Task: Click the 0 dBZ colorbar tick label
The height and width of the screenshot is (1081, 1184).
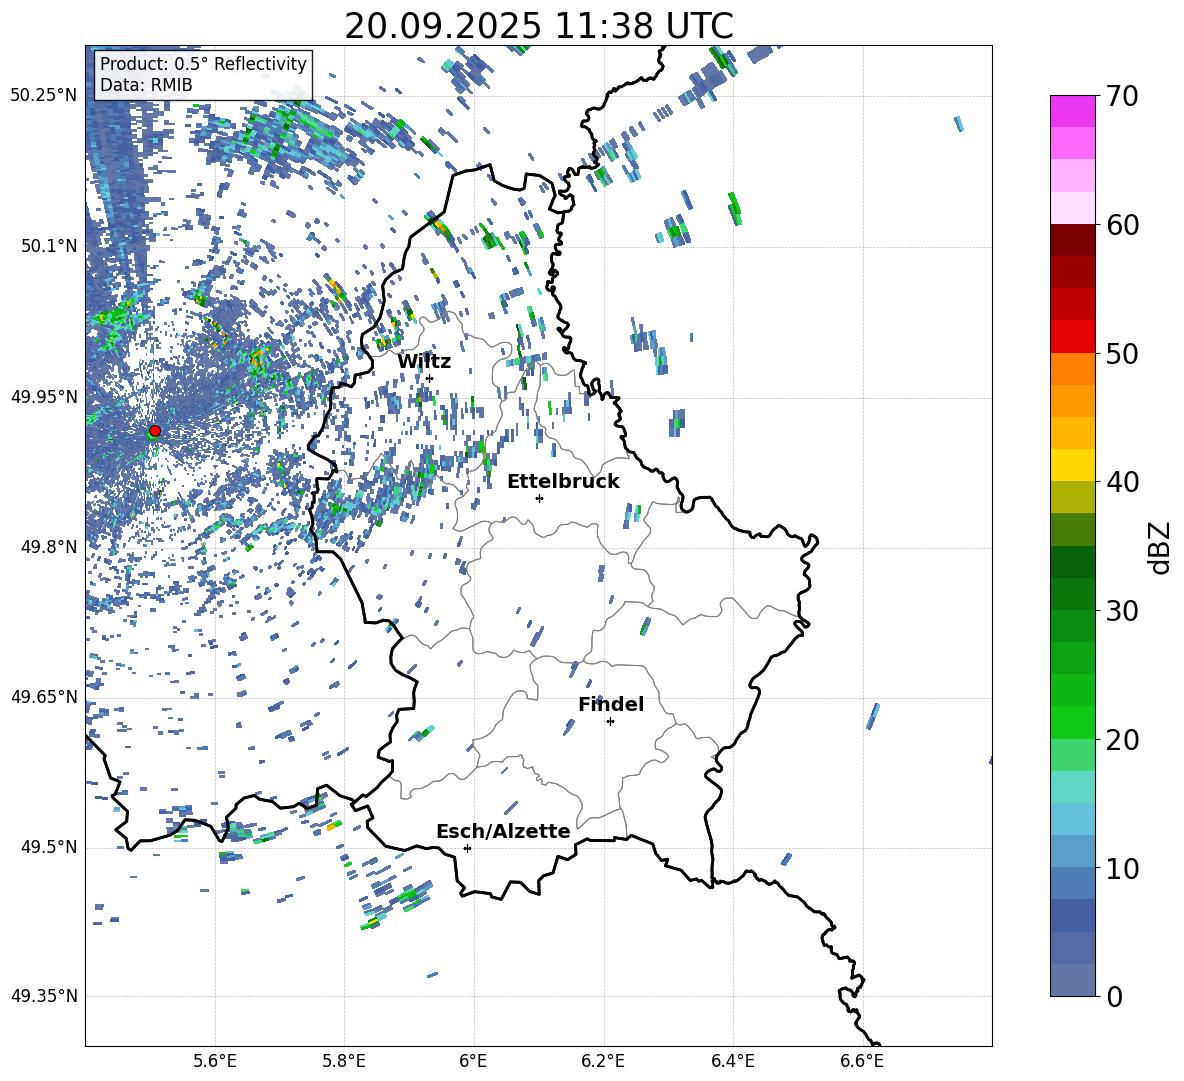Action: 1114,996
